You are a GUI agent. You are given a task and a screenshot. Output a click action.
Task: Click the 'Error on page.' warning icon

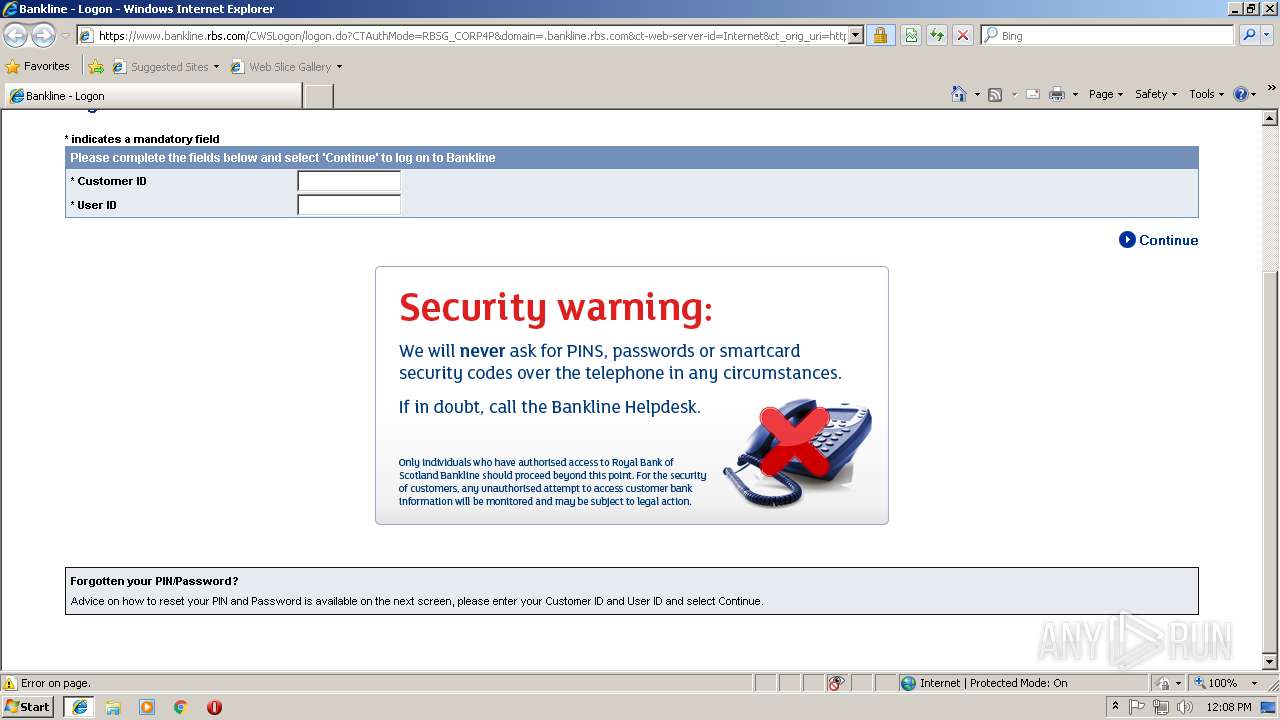click(10, 683)
